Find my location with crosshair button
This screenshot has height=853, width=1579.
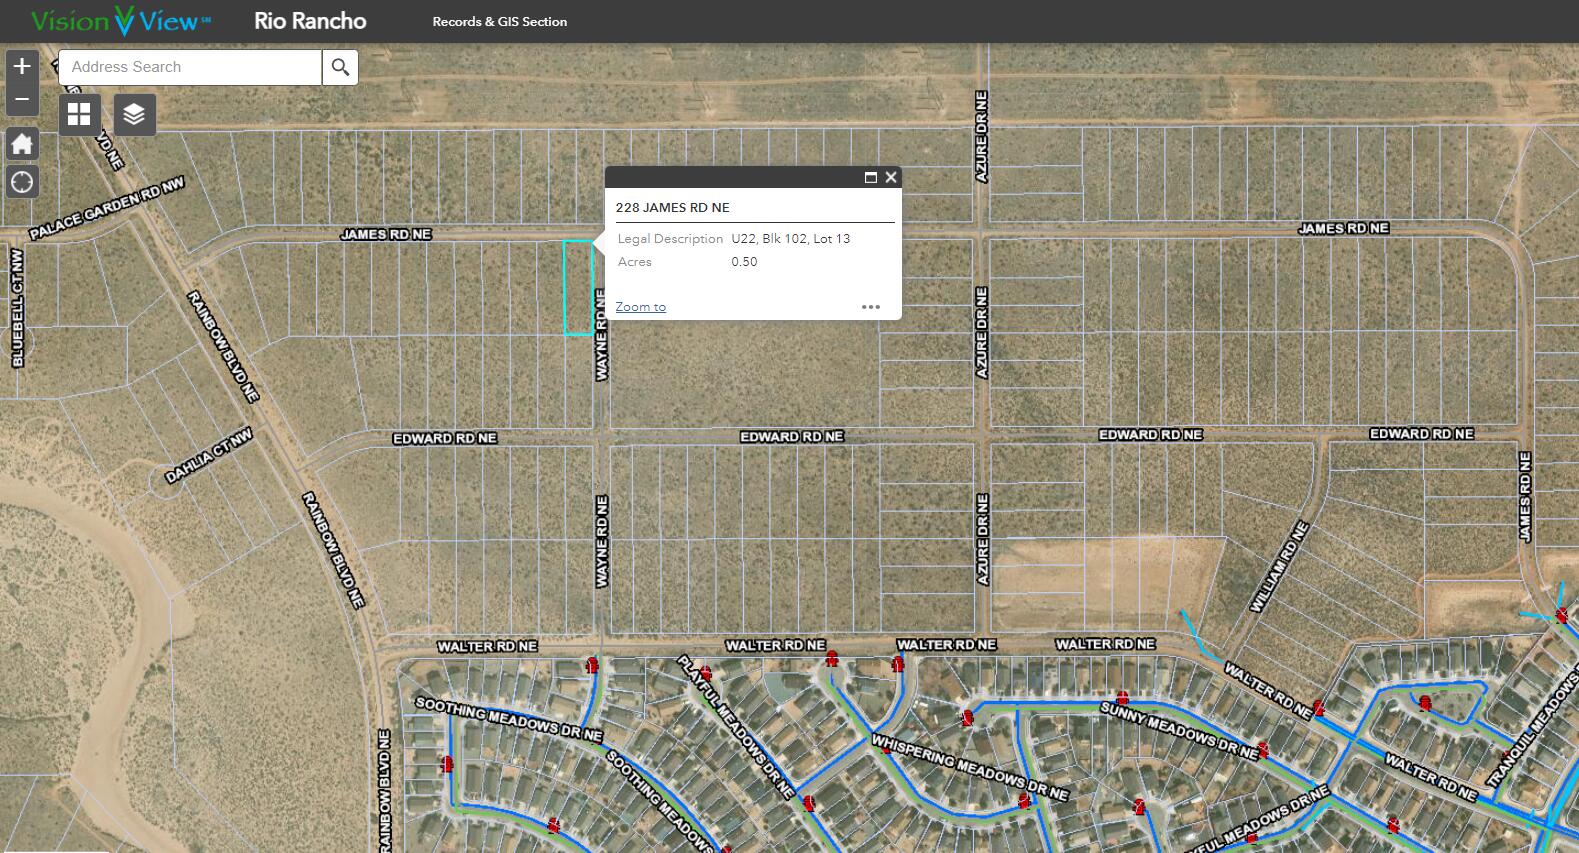click(22, 182)
